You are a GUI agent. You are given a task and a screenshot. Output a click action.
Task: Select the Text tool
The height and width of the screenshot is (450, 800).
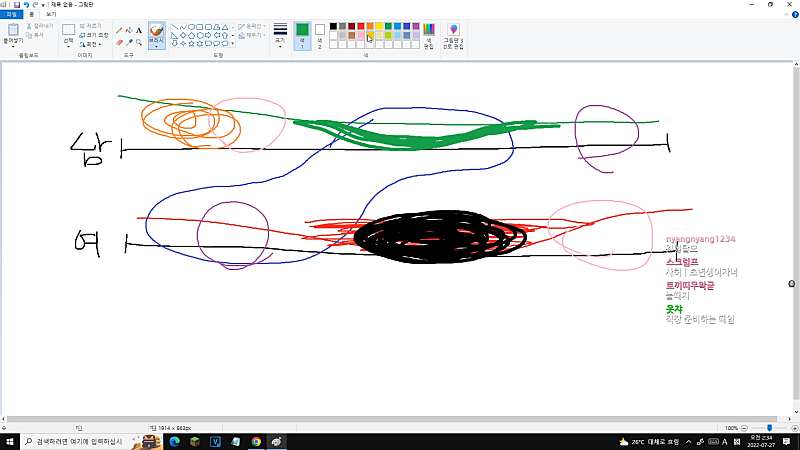coord(139,31)
